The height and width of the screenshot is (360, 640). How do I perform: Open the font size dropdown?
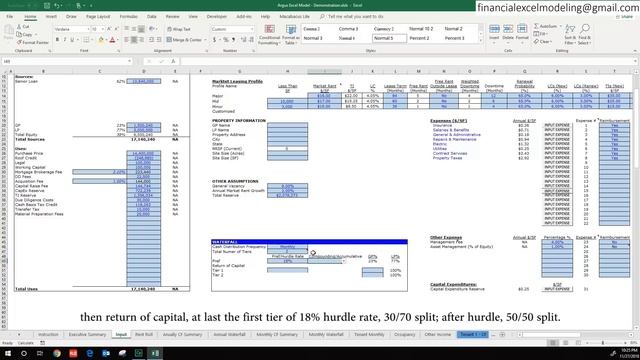coord(103,29)
